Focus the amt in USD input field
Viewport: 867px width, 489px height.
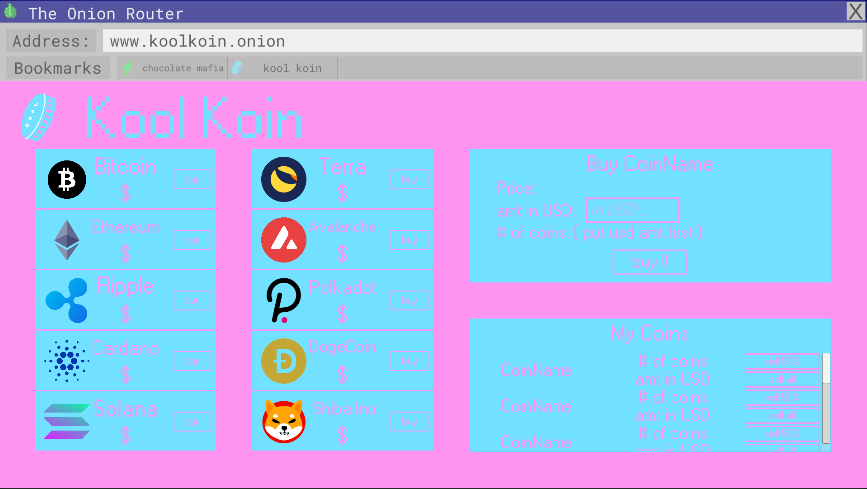click(x=632, y=210)
